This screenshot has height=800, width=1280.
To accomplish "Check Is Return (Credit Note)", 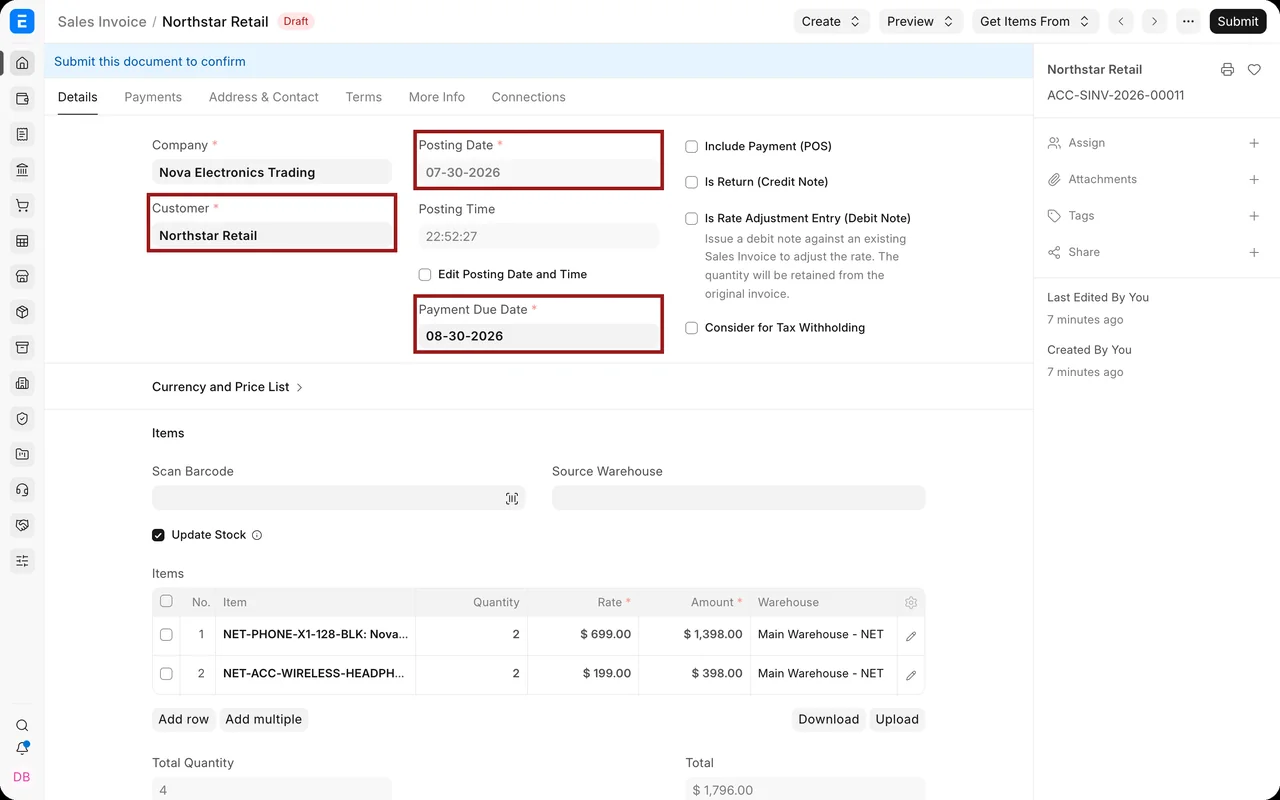I will point(691,182).
